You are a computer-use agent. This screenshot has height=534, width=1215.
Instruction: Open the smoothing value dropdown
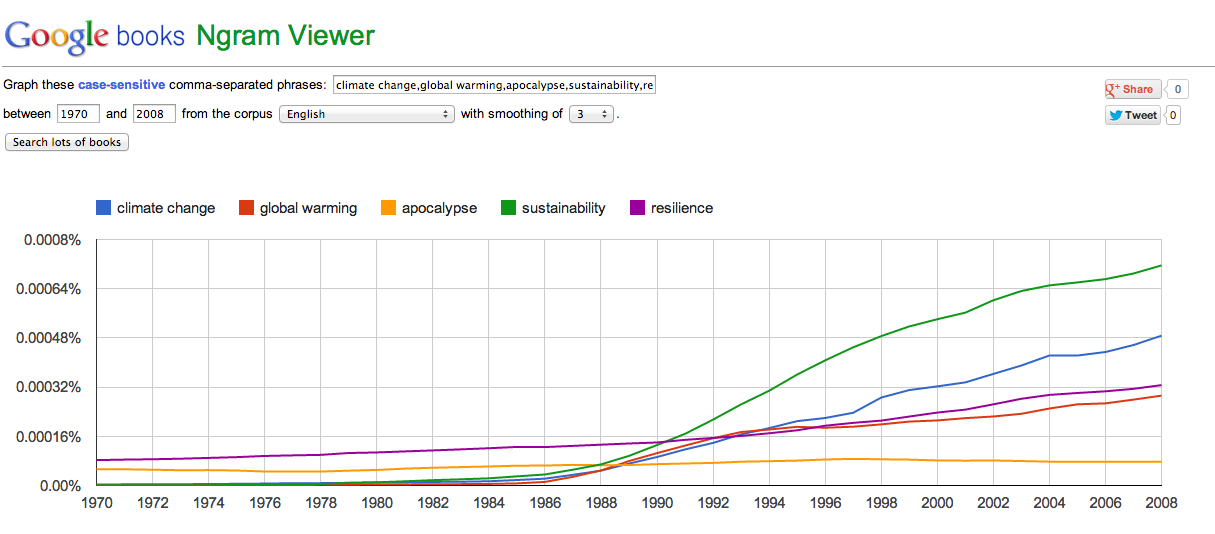point(590,114)
